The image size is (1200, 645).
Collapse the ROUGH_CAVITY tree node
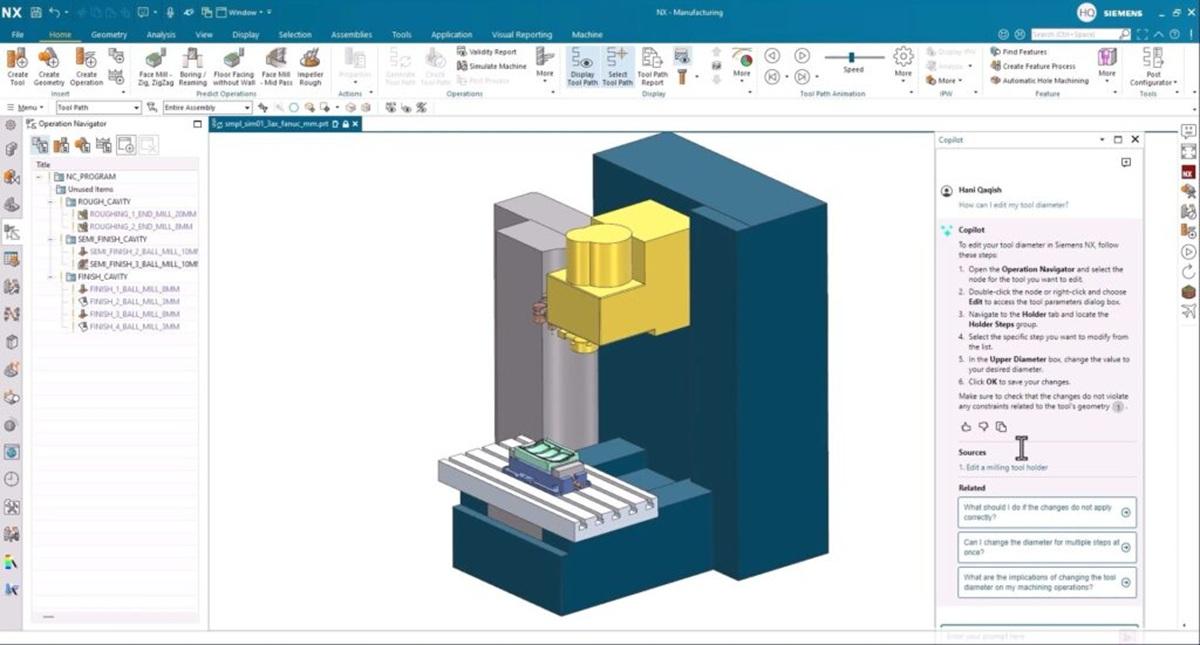[x=52, y=201]
